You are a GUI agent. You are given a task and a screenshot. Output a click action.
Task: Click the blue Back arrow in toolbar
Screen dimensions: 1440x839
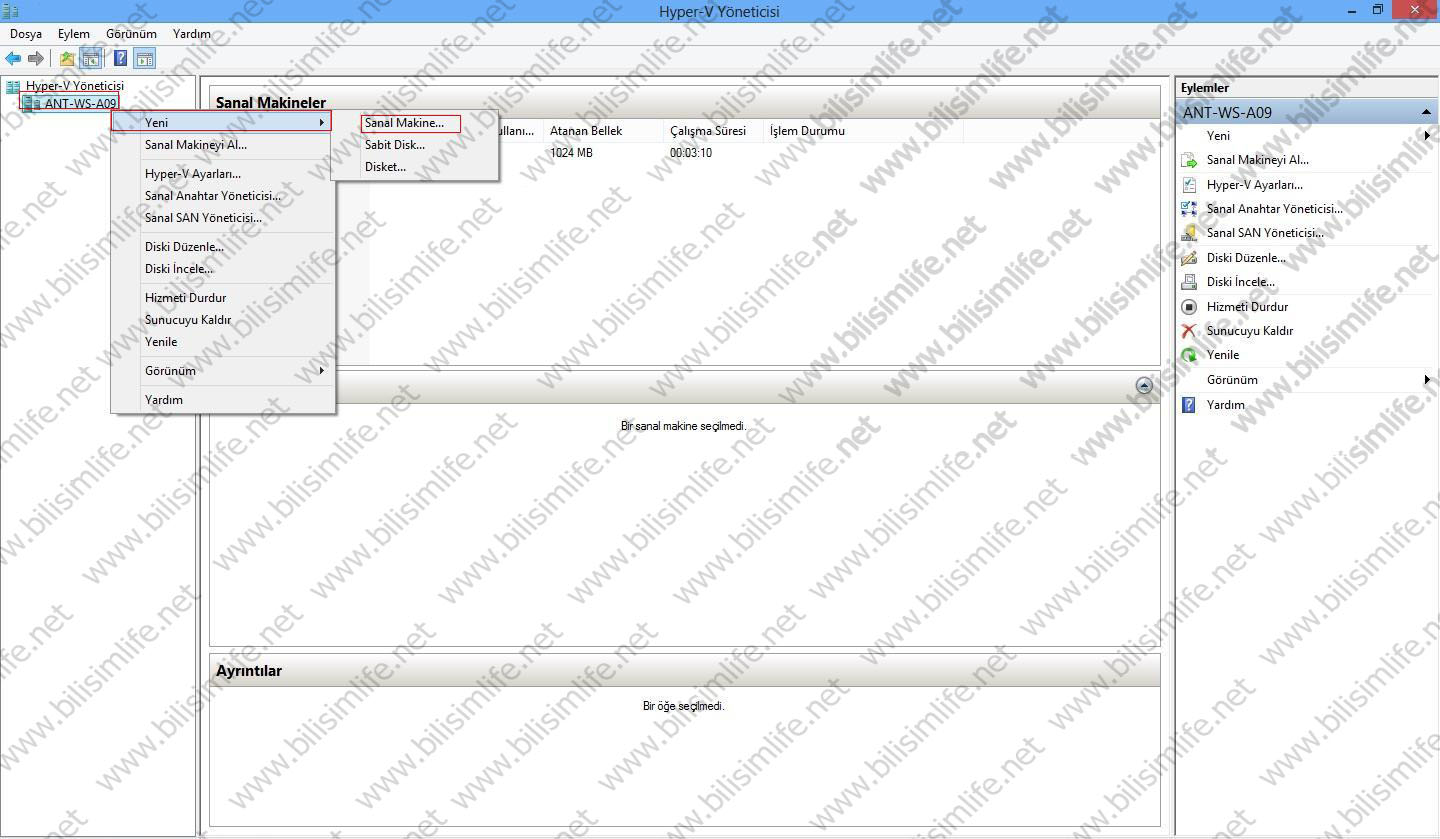point(13,59)
